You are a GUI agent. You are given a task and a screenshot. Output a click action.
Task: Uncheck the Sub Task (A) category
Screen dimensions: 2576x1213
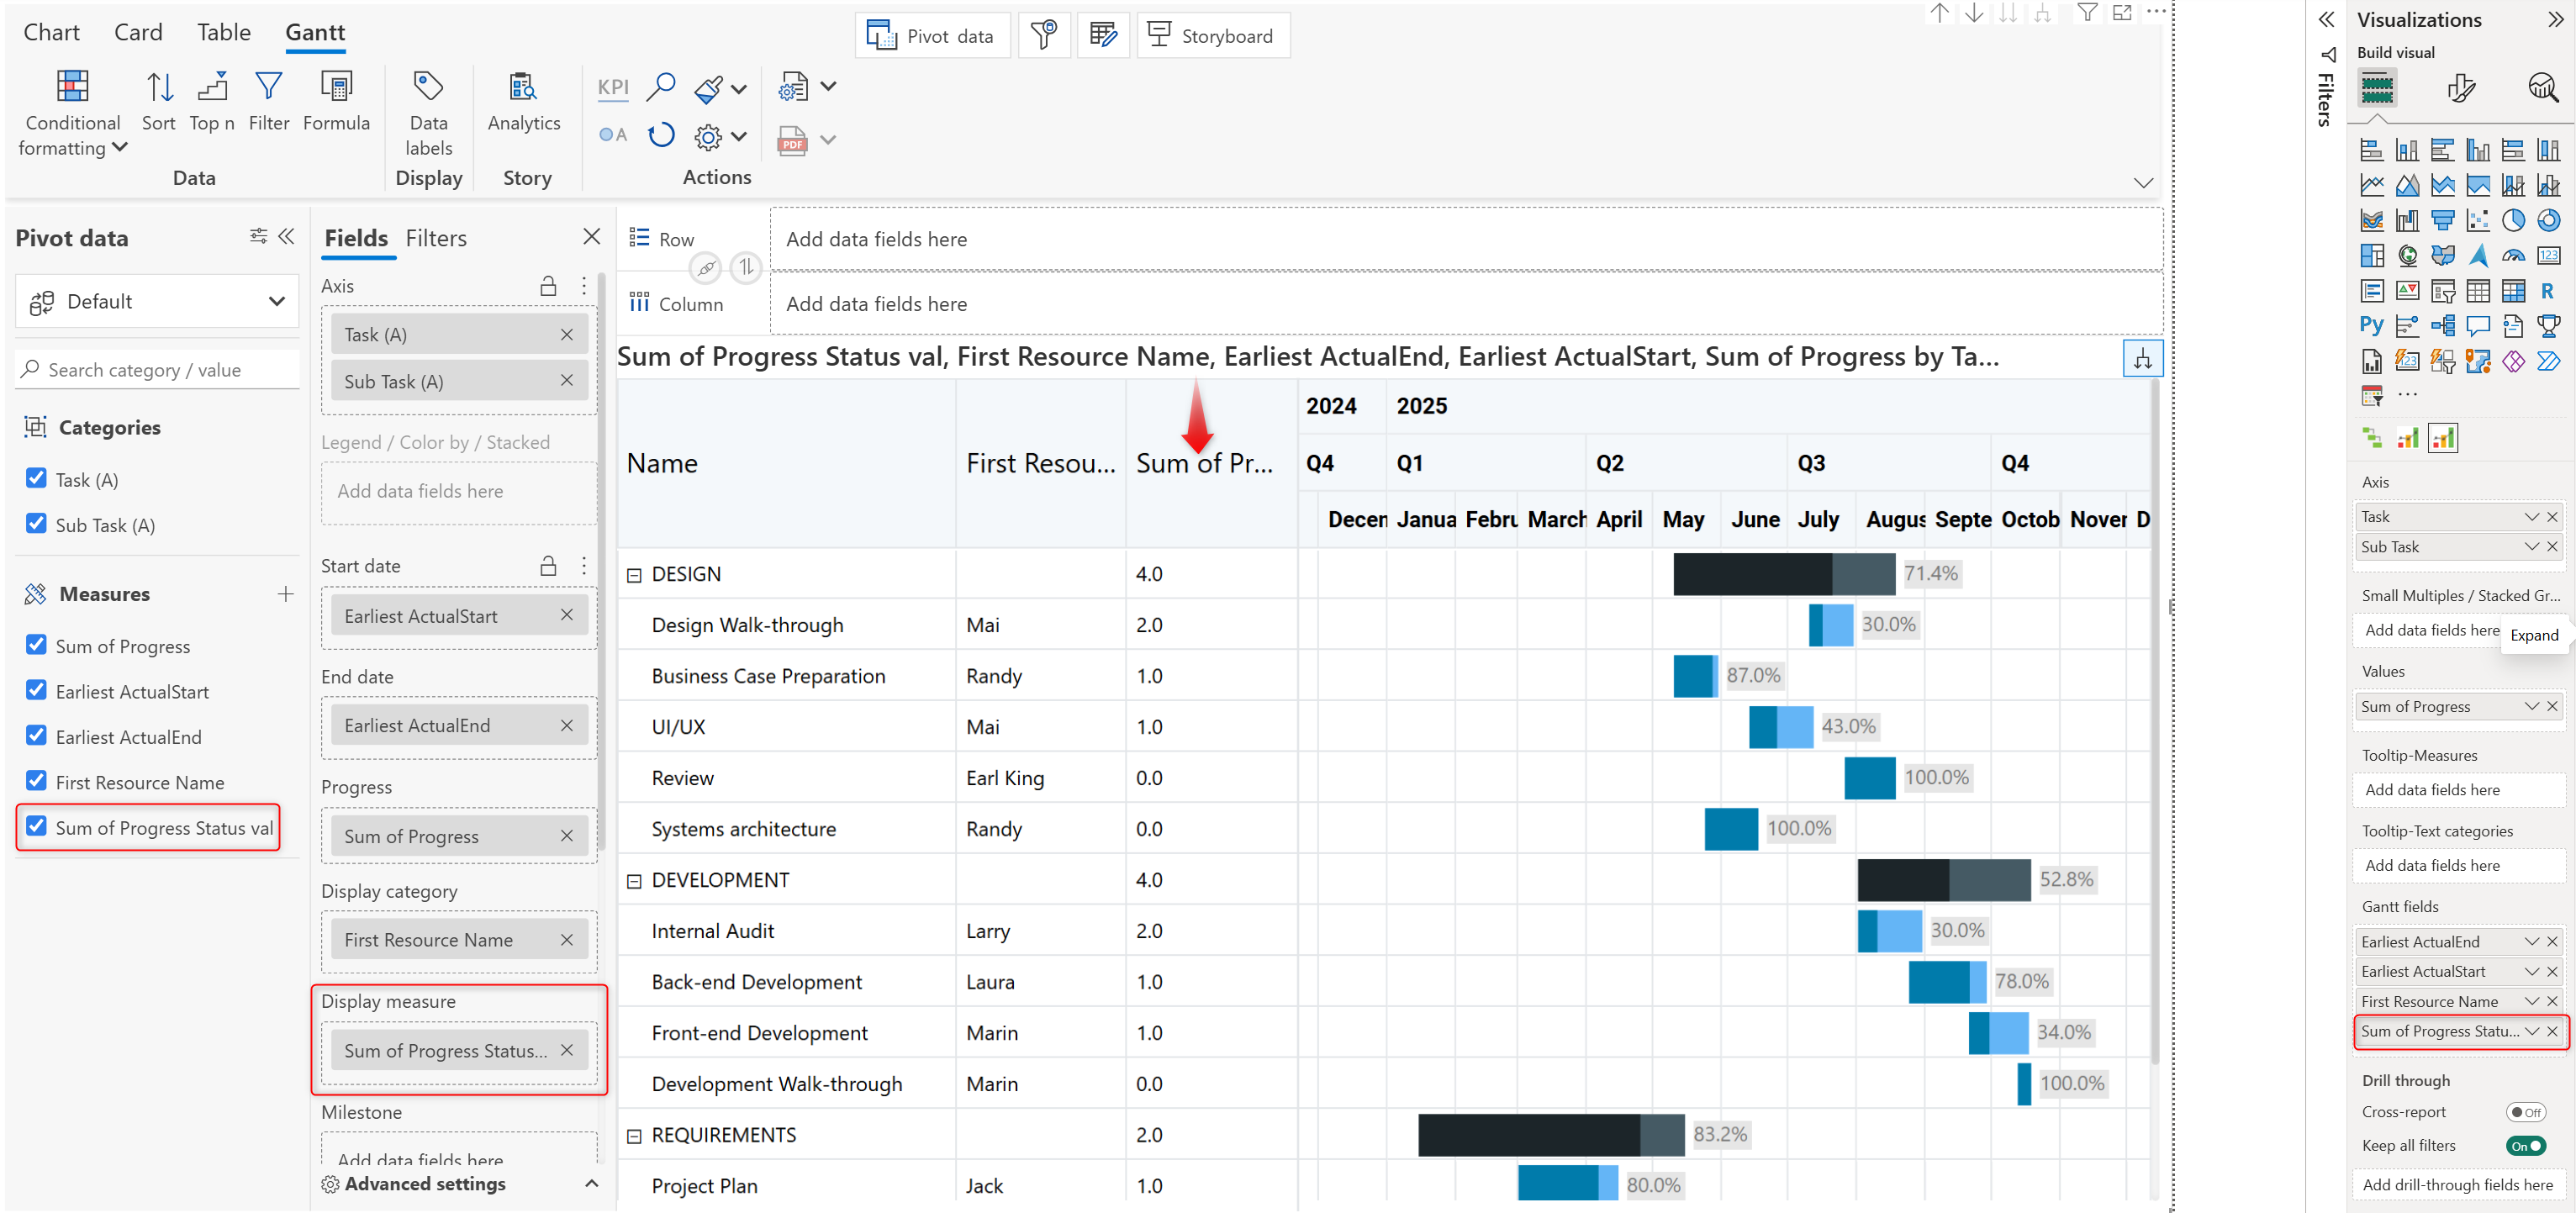click(x=37, y=524)
